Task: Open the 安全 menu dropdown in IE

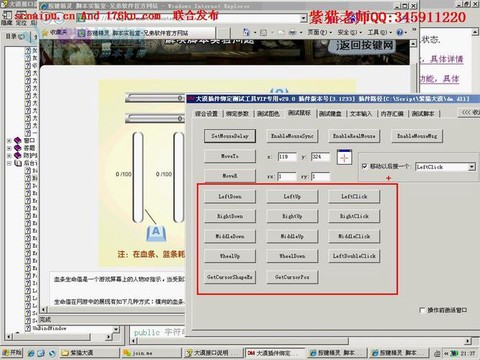Action: (349, 32)
